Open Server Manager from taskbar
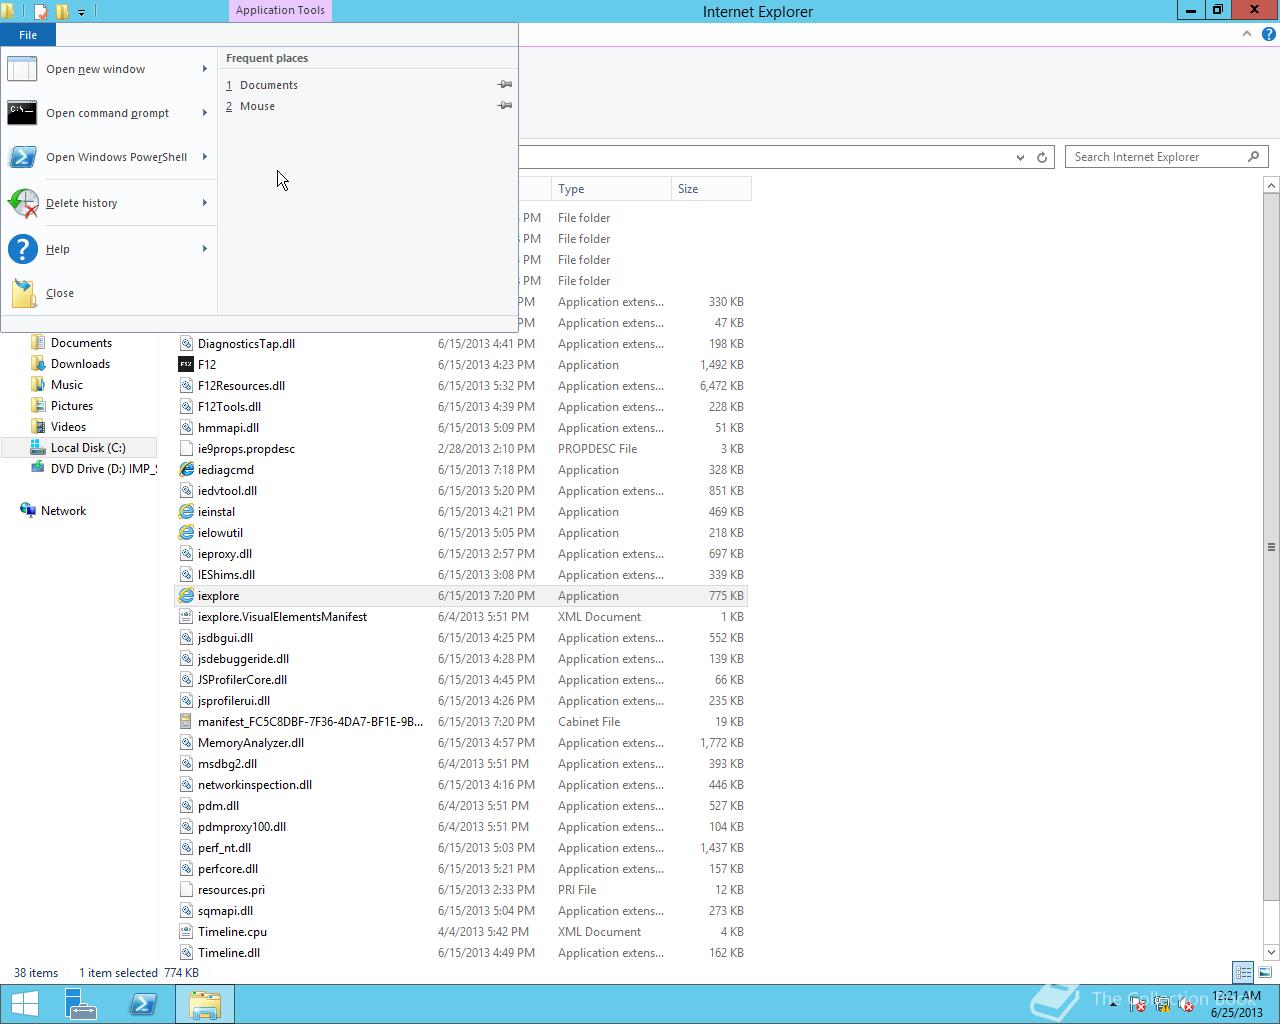 (81, 1004)
